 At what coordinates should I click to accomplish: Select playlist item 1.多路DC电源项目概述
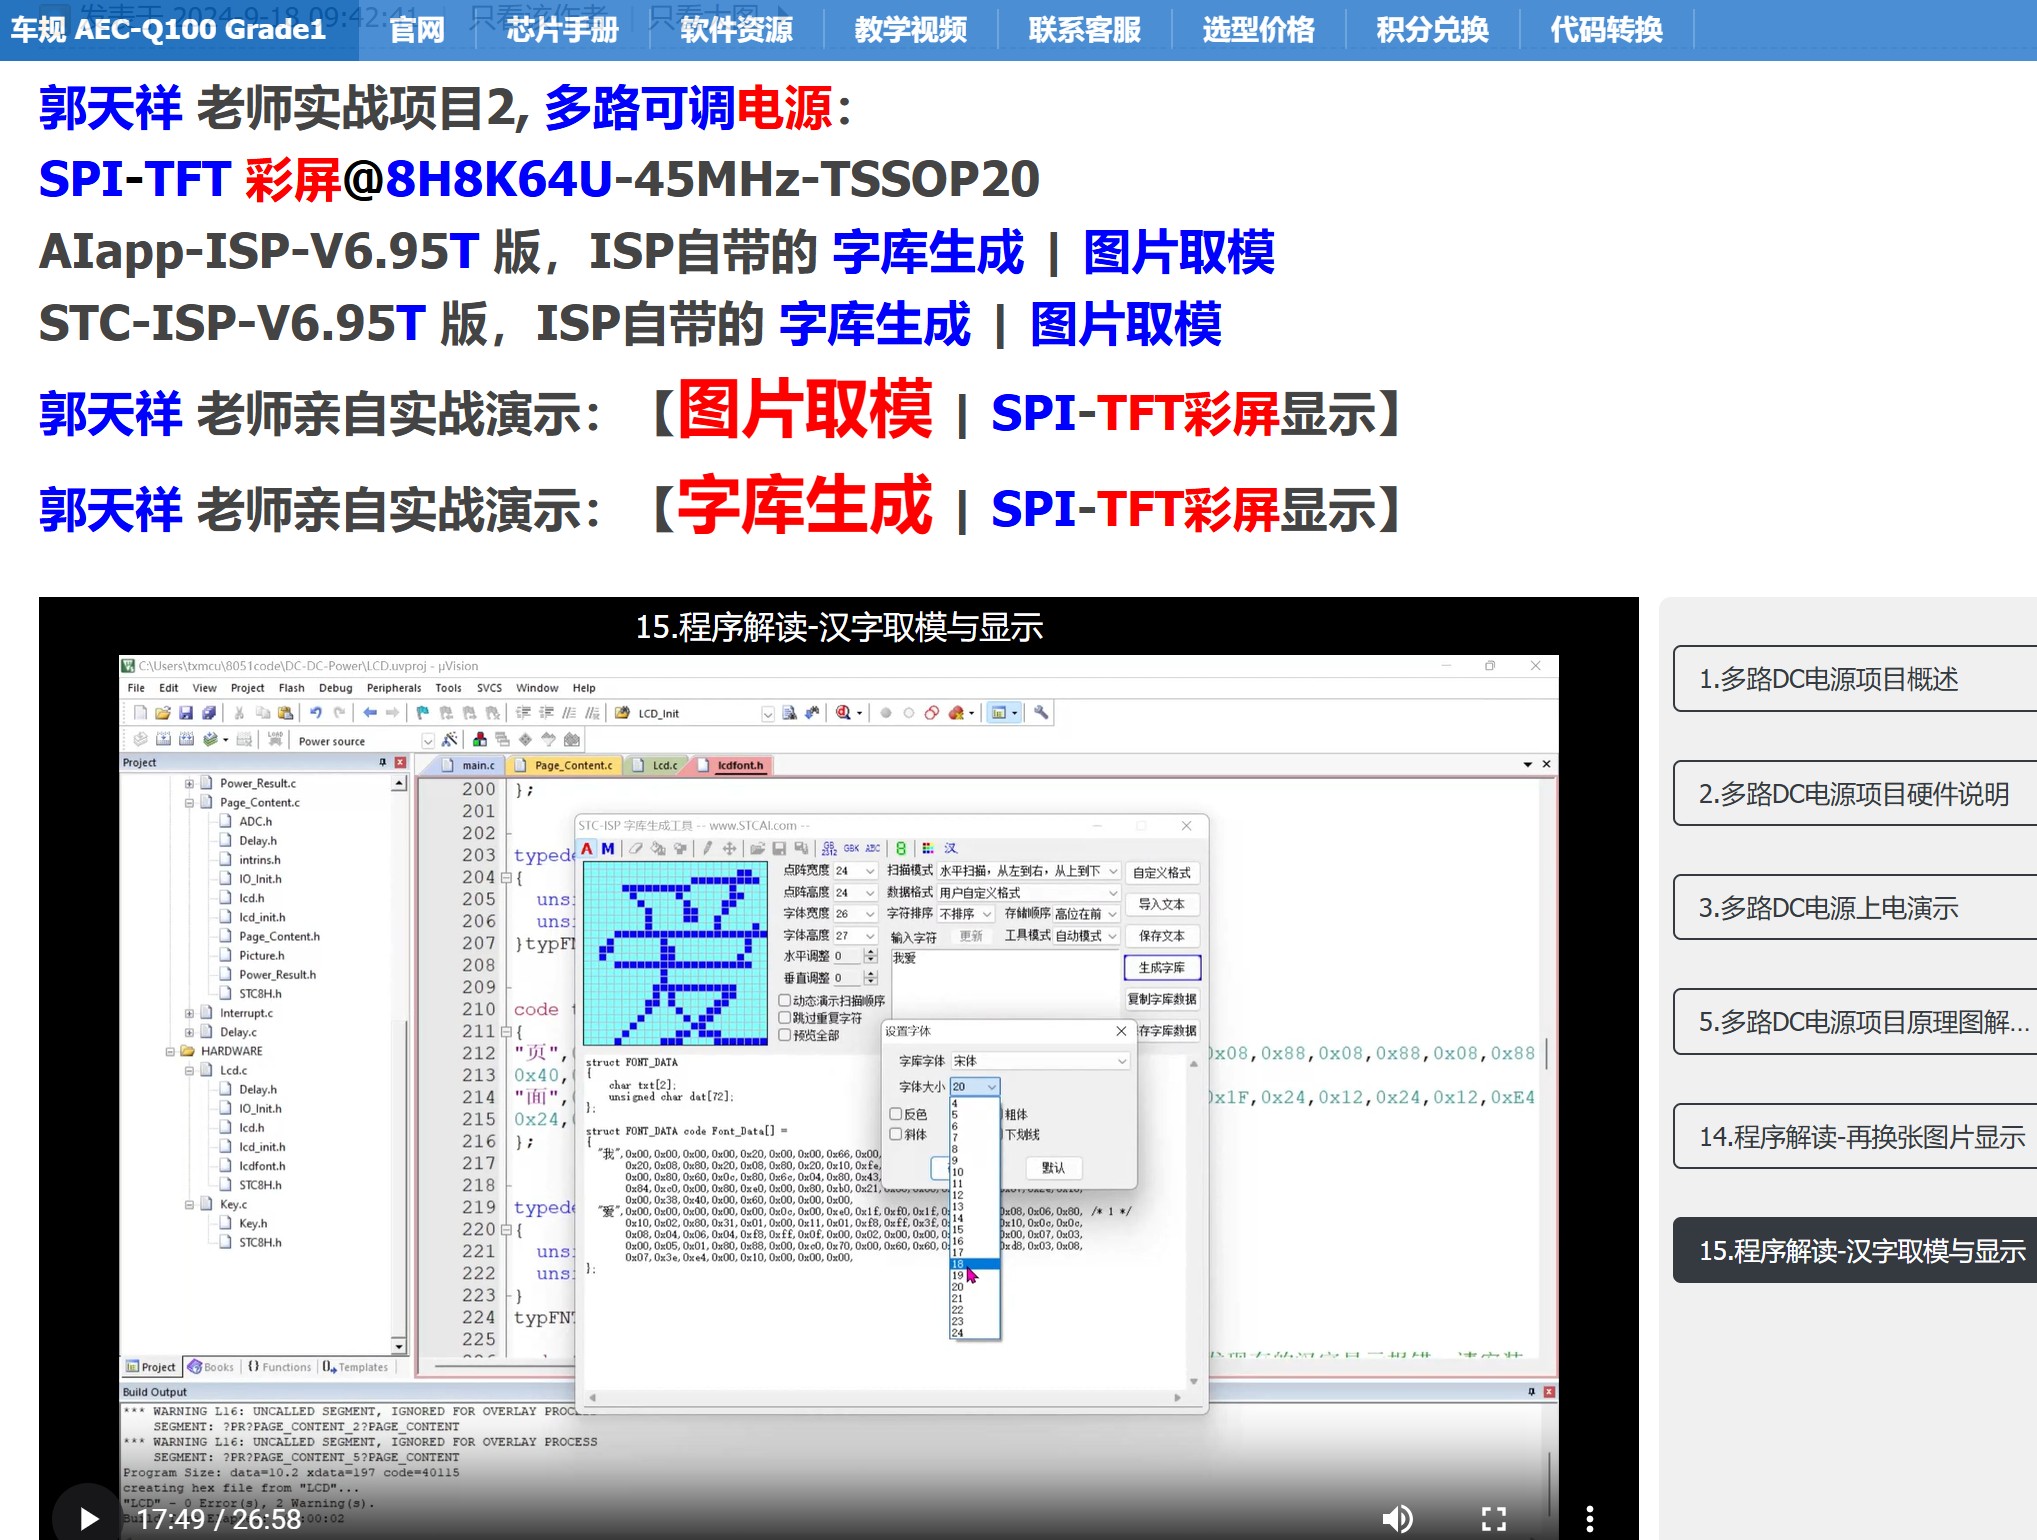[x=1855, y=679]
